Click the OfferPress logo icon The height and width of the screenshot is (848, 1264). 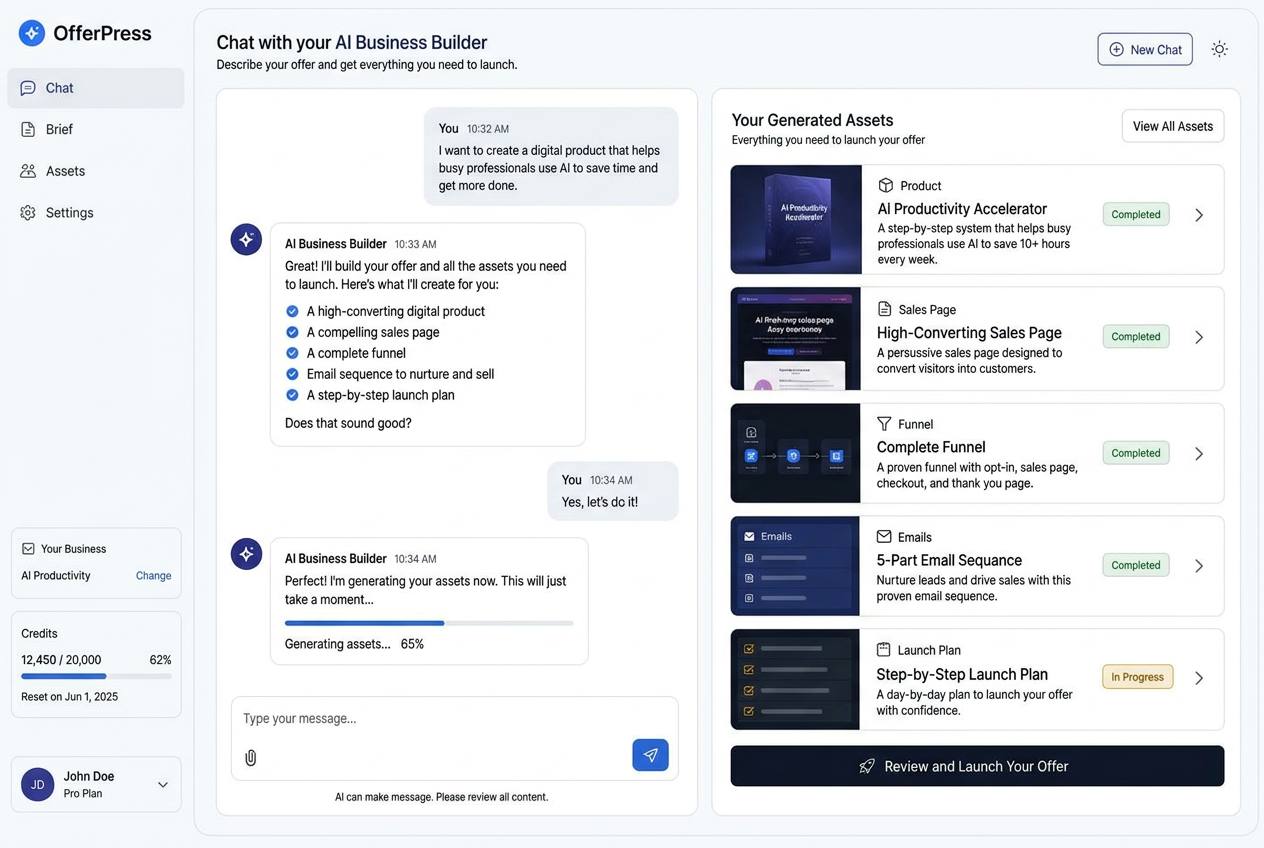tap(32, 33)
